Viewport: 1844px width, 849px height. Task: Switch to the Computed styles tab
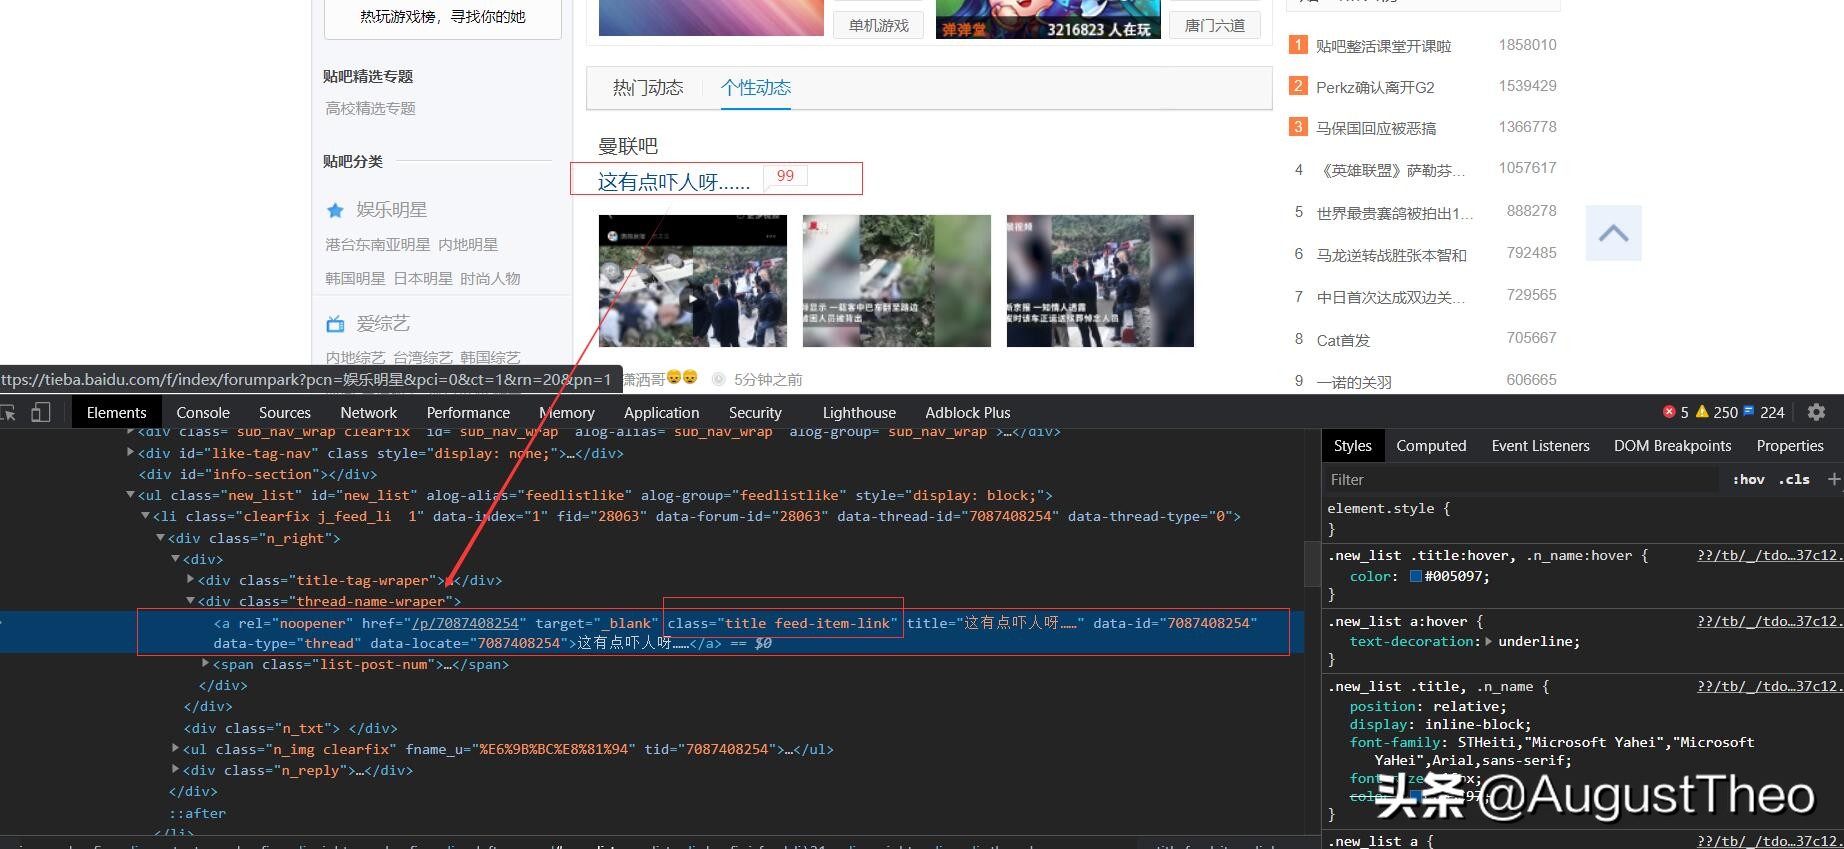pyautogui.click(x=1431, y=446)
